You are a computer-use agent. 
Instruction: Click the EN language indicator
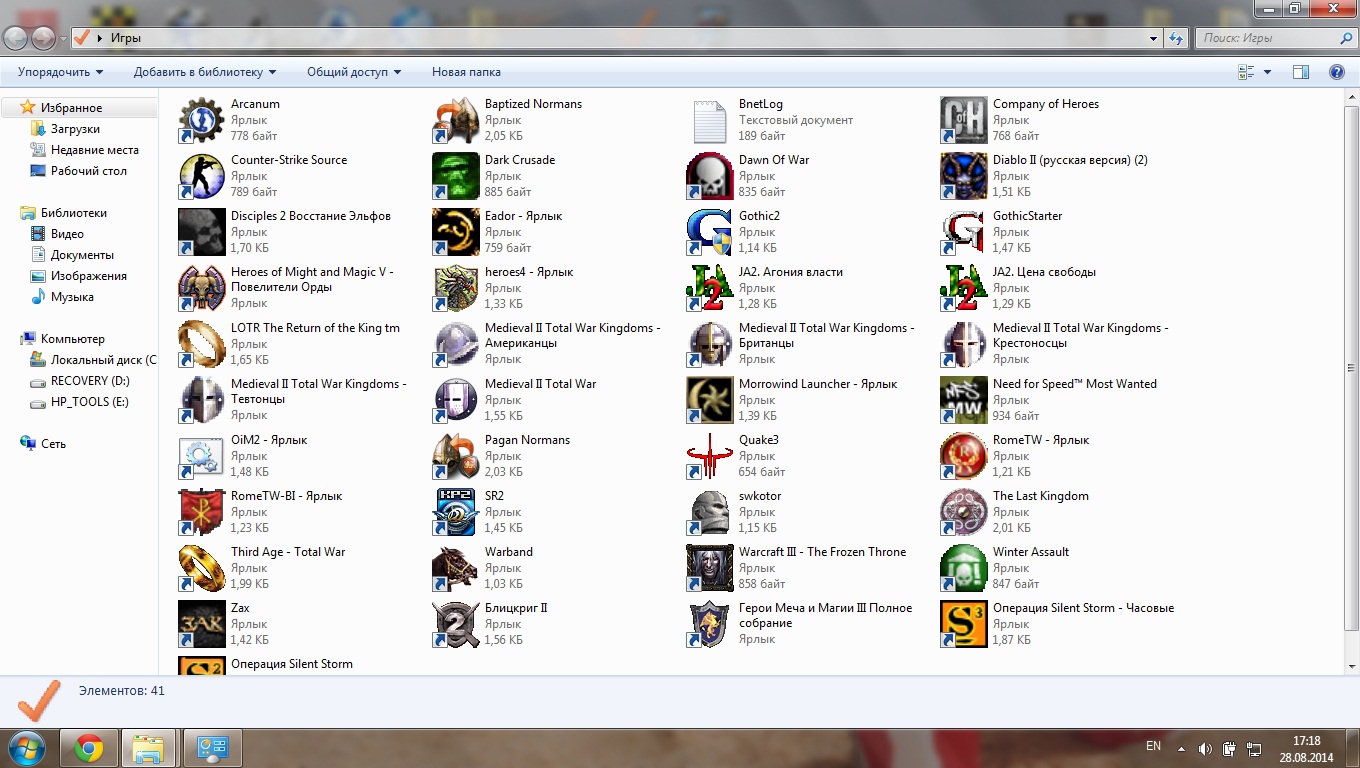click(x=1153, y=746)
